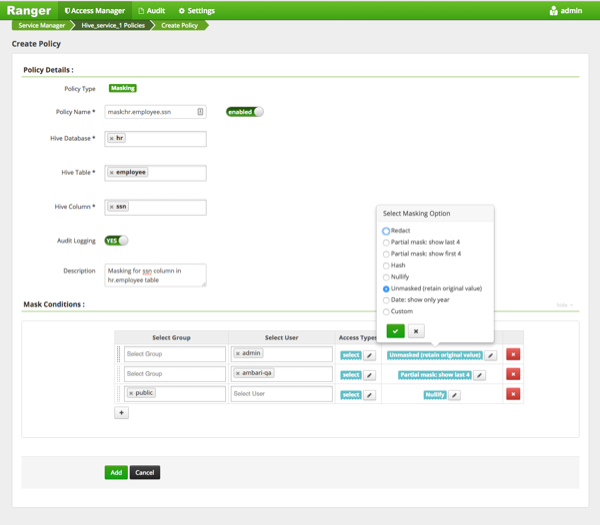
Task: Click the Policy Name input field
Action: point(150,112)
